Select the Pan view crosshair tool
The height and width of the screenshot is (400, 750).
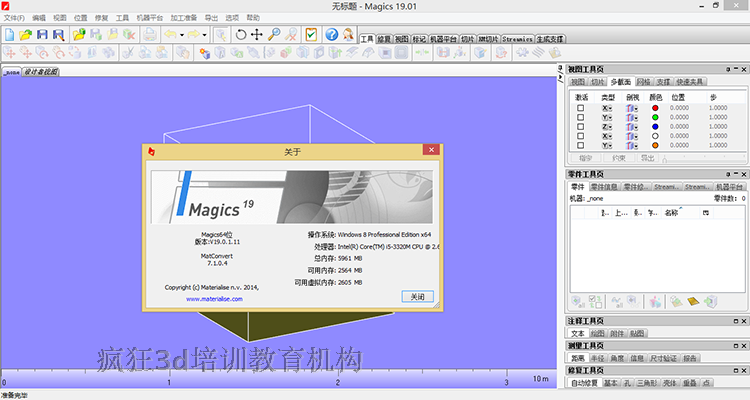click(257, 34)
